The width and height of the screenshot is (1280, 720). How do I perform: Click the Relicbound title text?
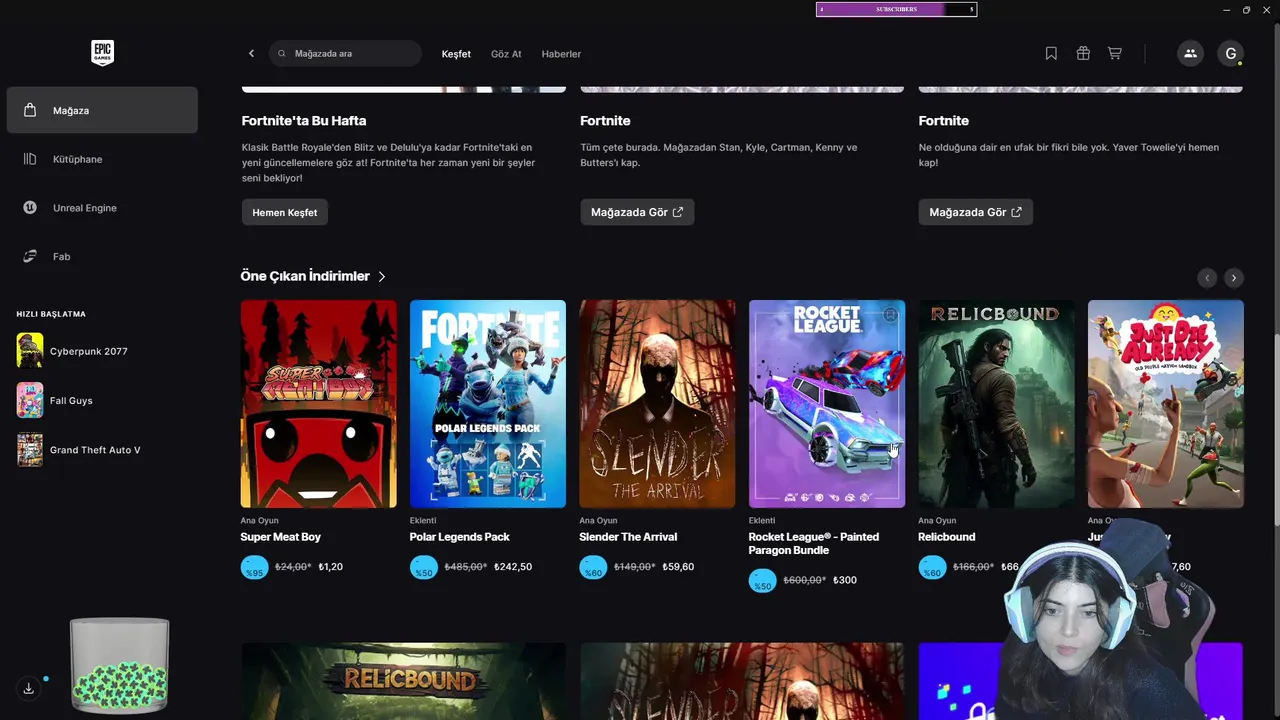947,537
